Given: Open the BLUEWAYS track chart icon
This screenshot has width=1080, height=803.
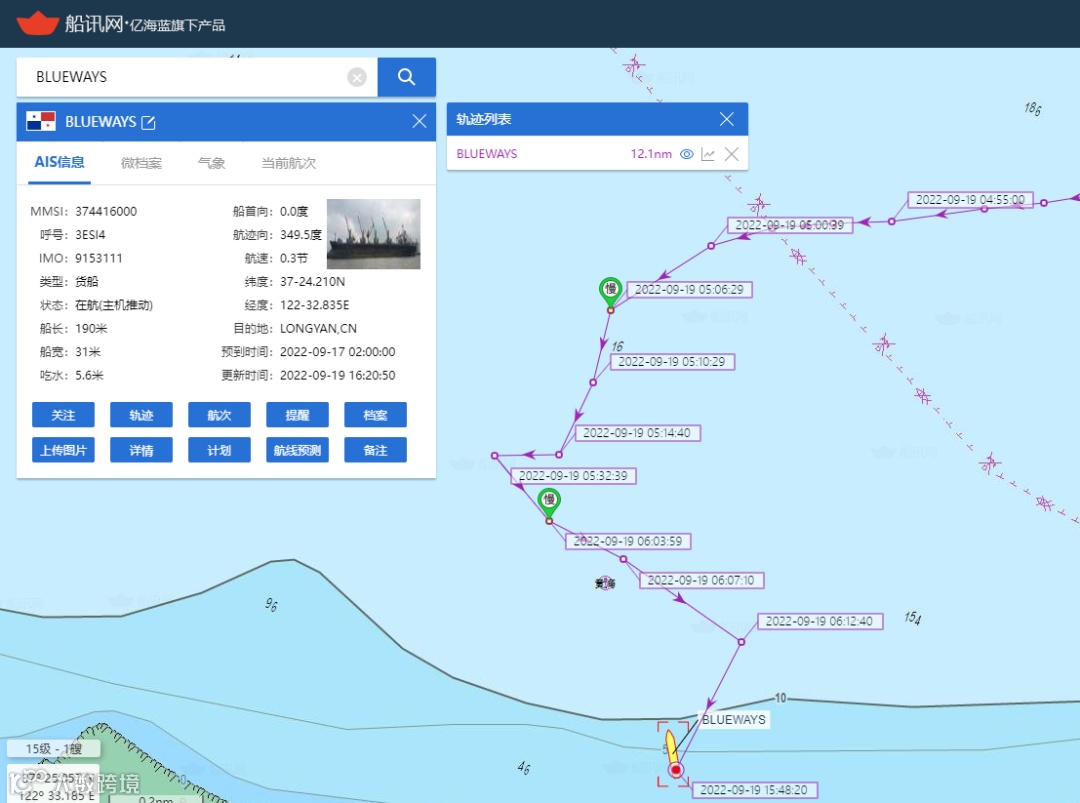Looking at the screenshot, I should [708, 154].
